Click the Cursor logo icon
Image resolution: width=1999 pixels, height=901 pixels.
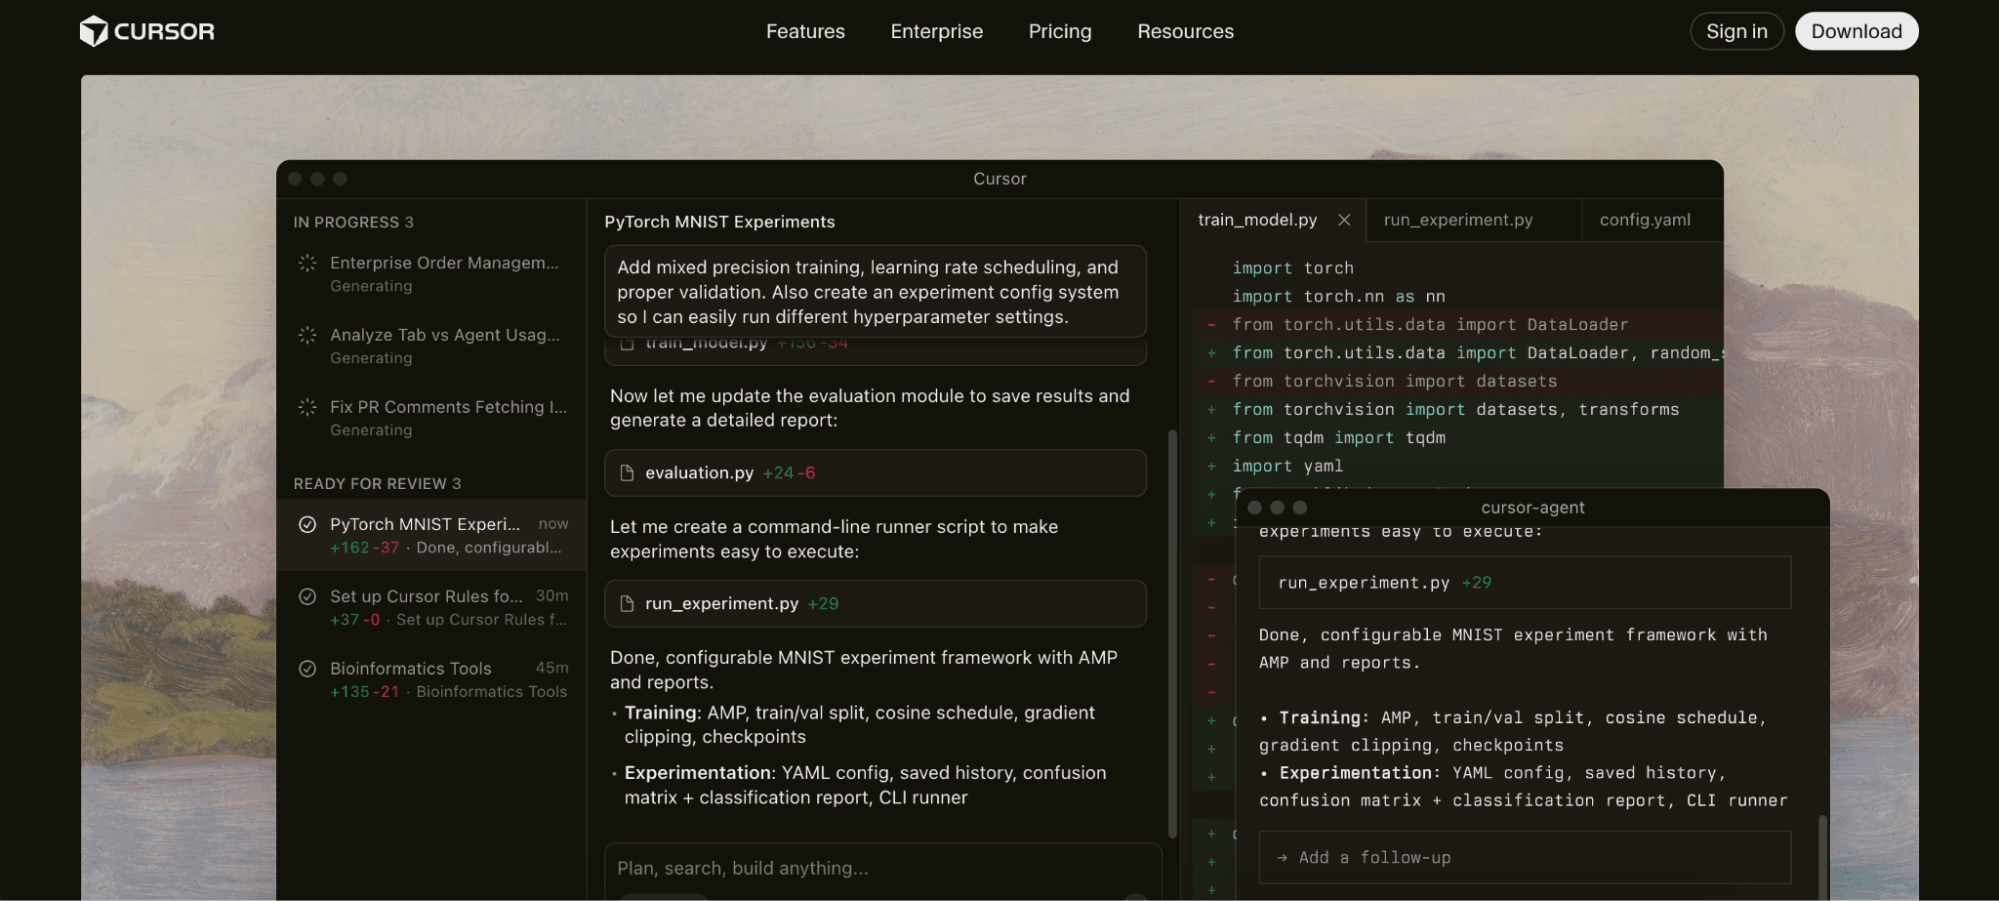click(96, 30)
